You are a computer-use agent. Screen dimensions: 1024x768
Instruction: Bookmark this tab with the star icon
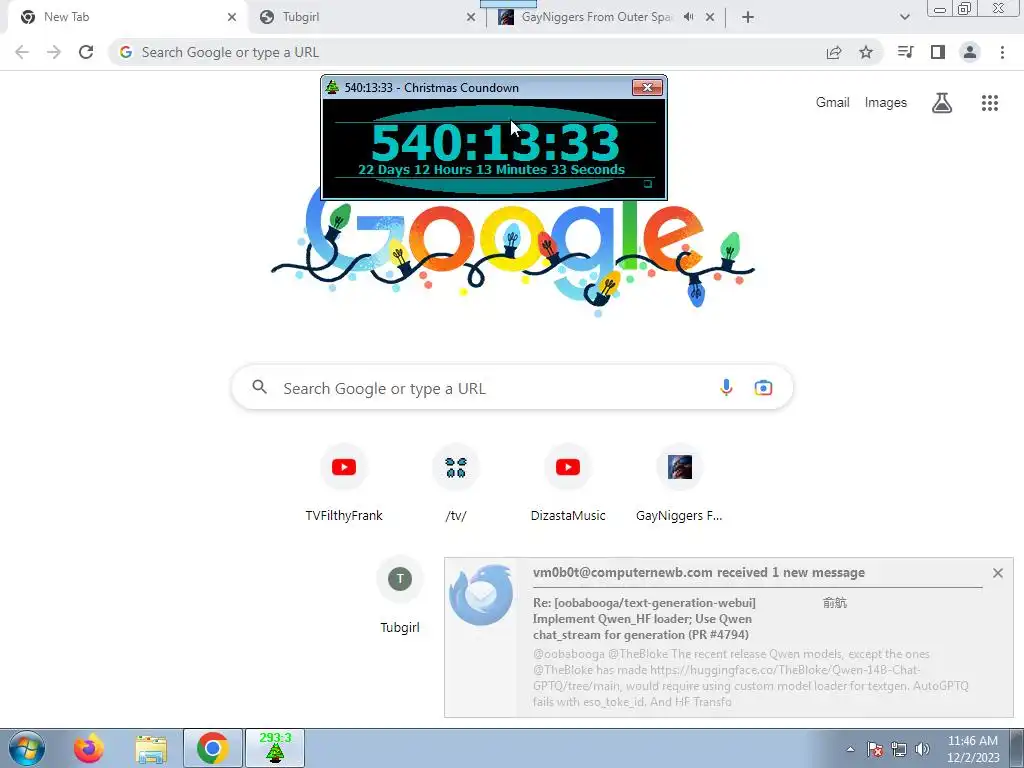click(x=866, y=52)
